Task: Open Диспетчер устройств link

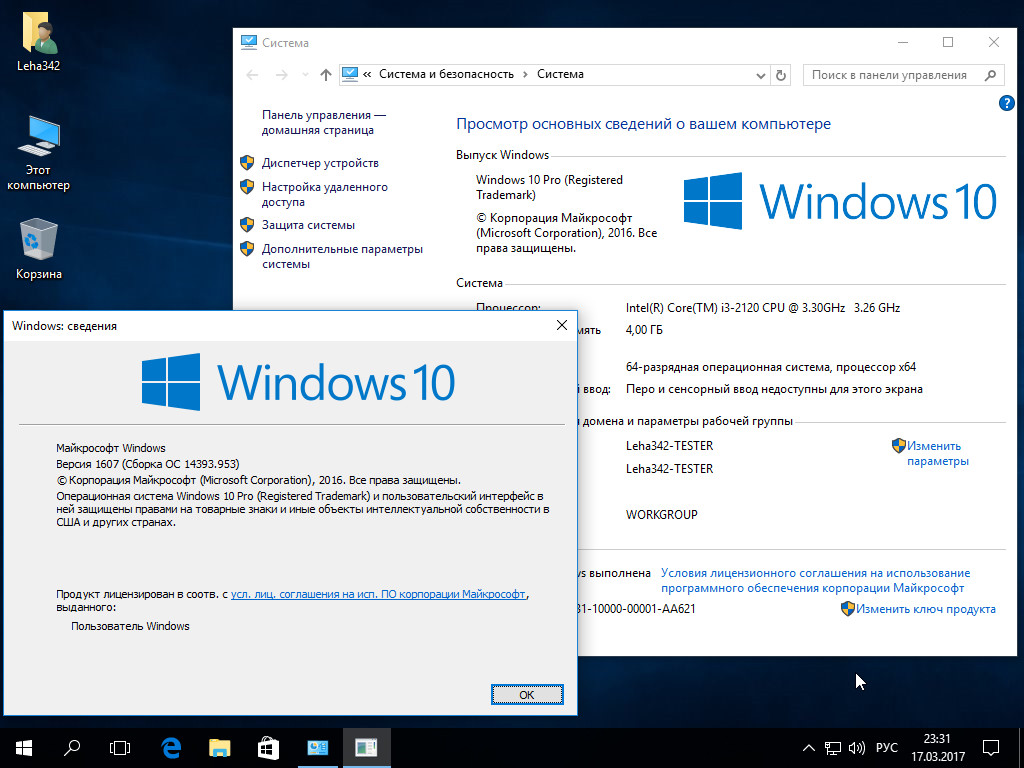Action: [x=320, y=163]
